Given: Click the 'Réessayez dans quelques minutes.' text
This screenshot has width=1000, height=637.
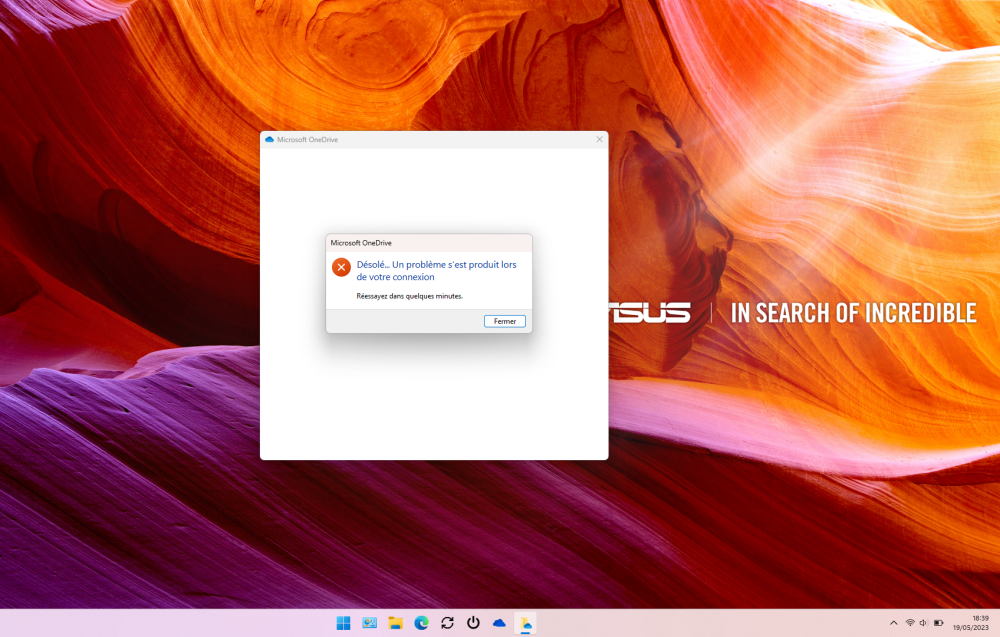Looking at the screenshot, I should pyautogui.click(x=409, y=296).
